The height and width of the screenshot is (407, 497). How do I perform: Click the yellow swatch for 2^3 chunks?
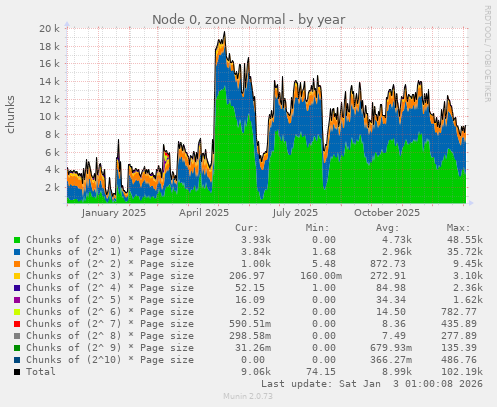point(17,276)
